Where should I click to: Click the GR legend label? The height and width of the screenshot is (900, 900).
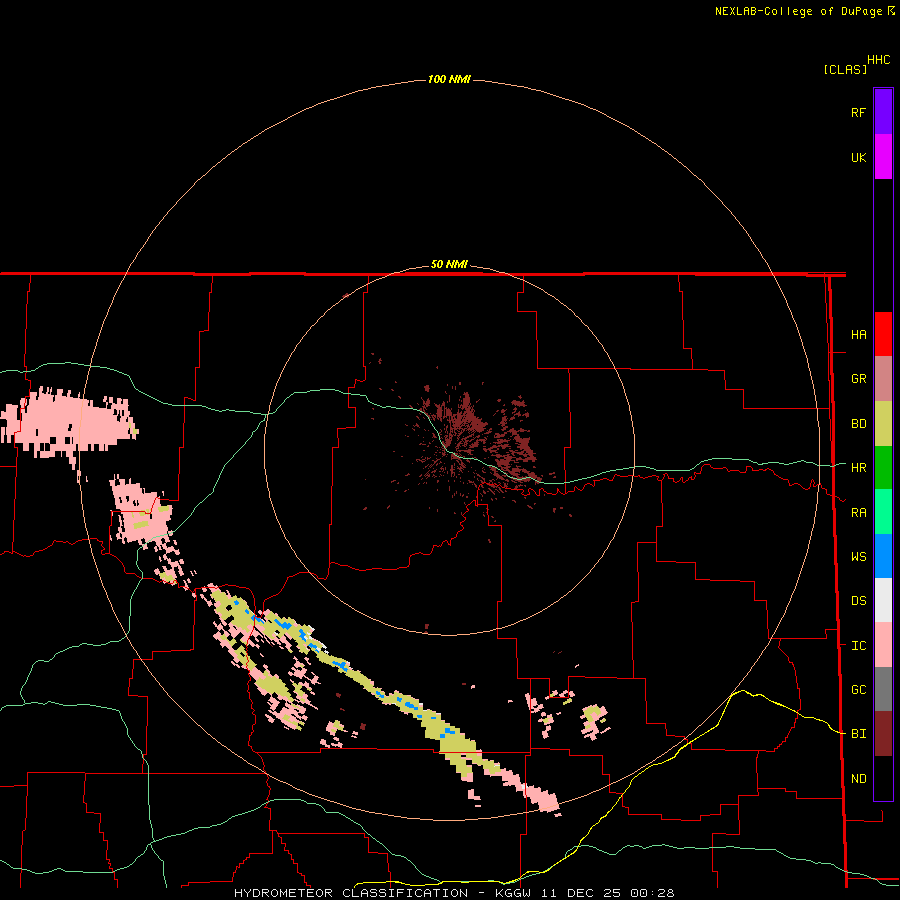858,378
